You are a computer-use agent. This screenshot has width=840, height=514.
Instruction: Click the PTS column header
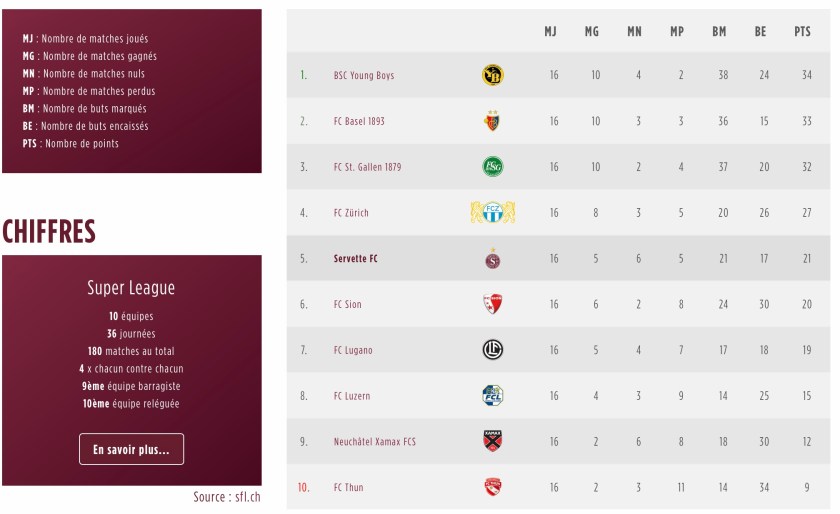click(x=802, y=32)
